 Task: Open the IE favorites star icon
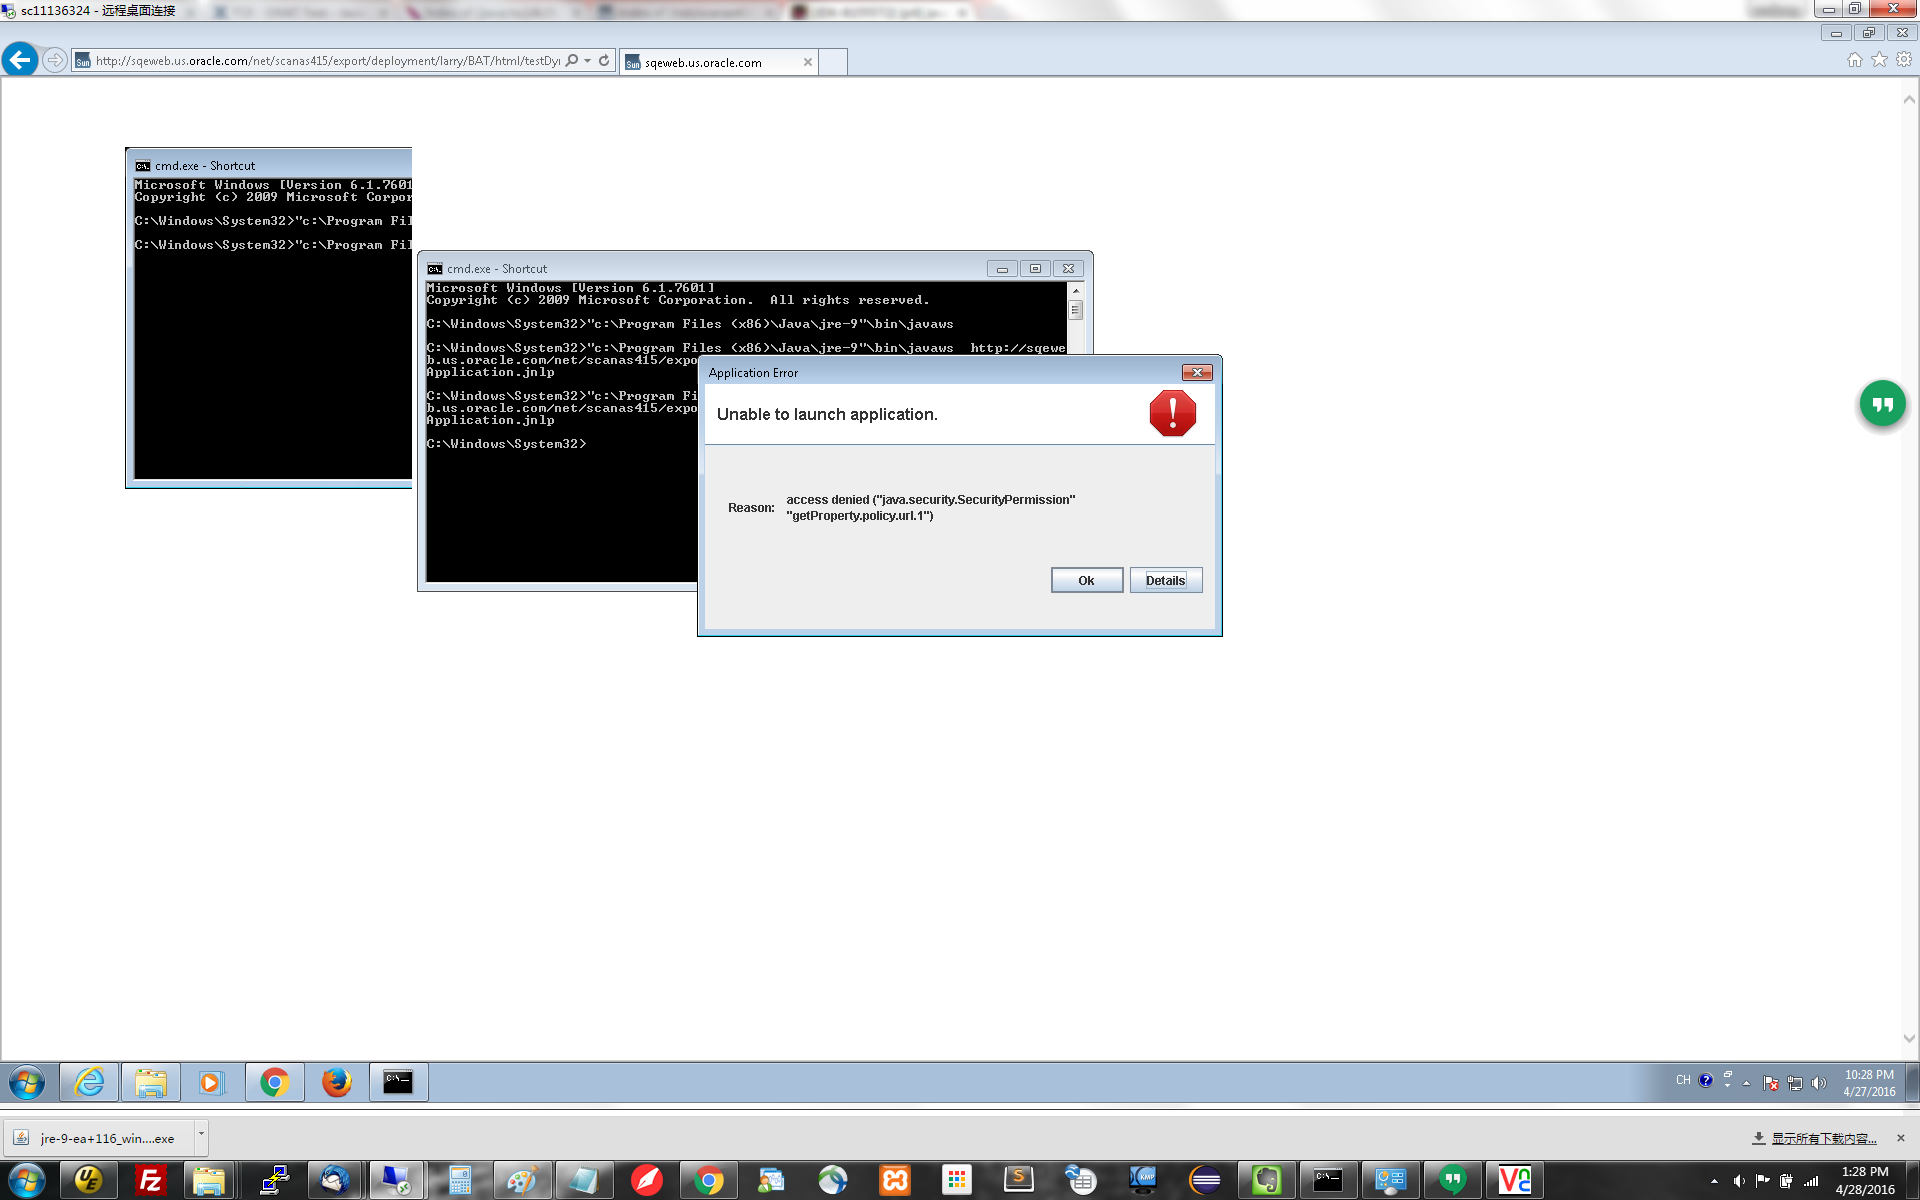1879,60
